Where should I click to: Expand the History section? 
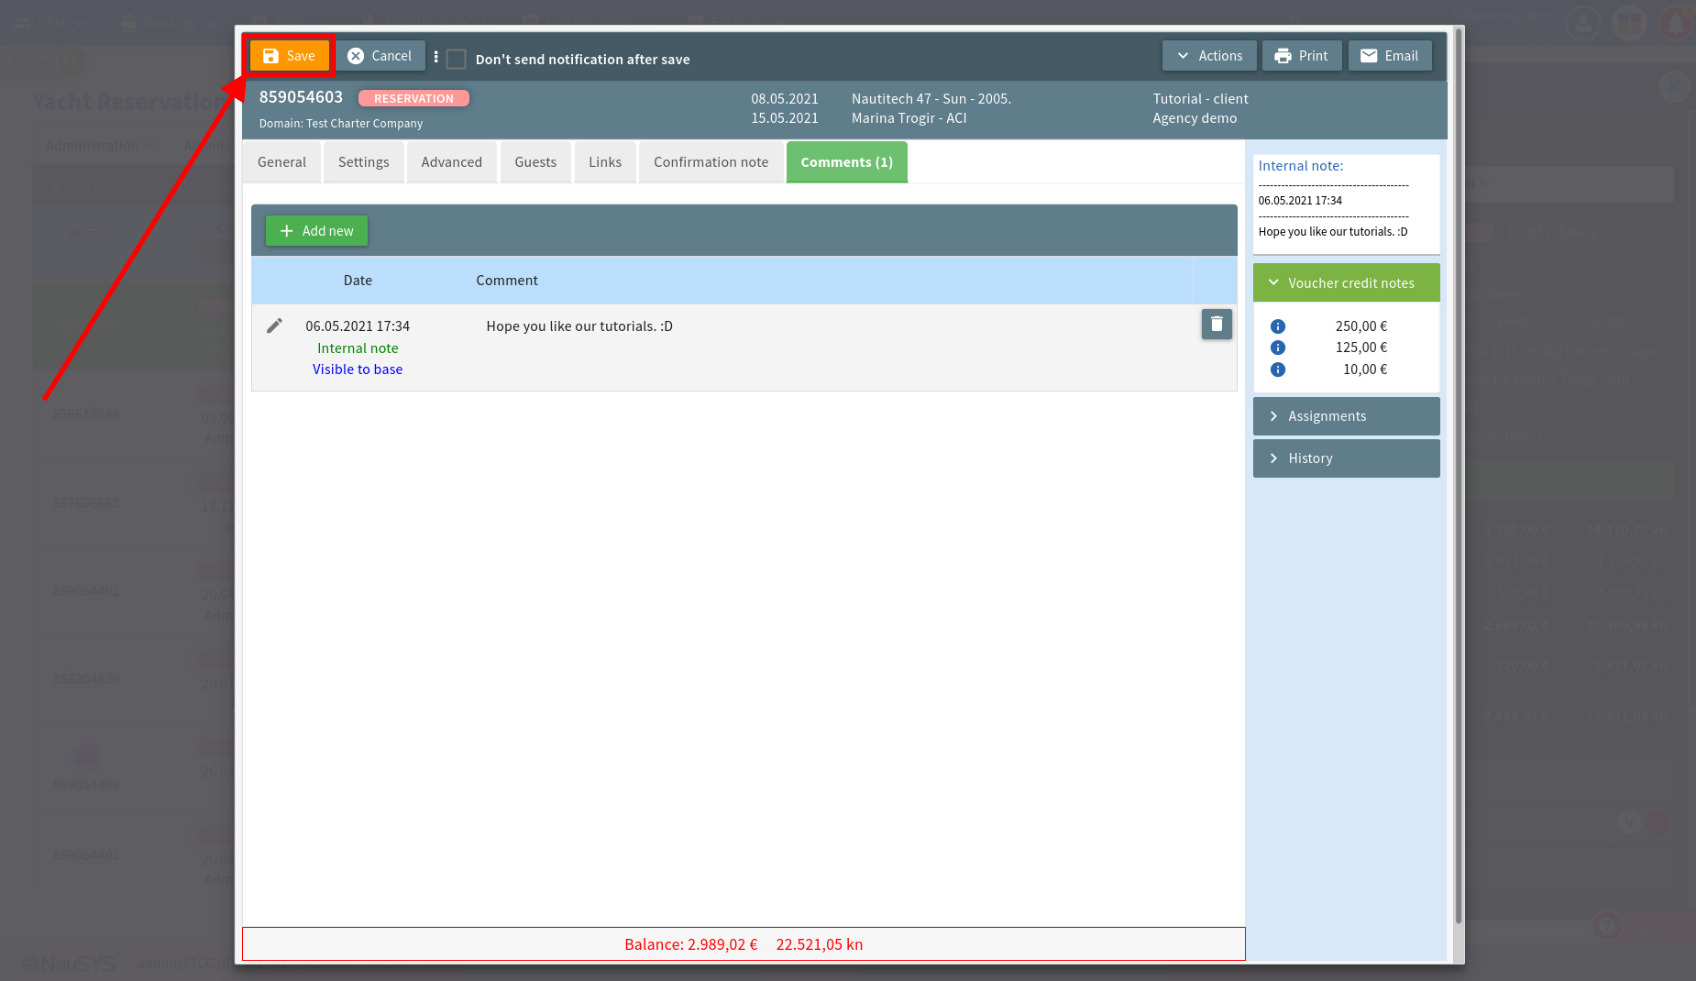[1345, 458]
